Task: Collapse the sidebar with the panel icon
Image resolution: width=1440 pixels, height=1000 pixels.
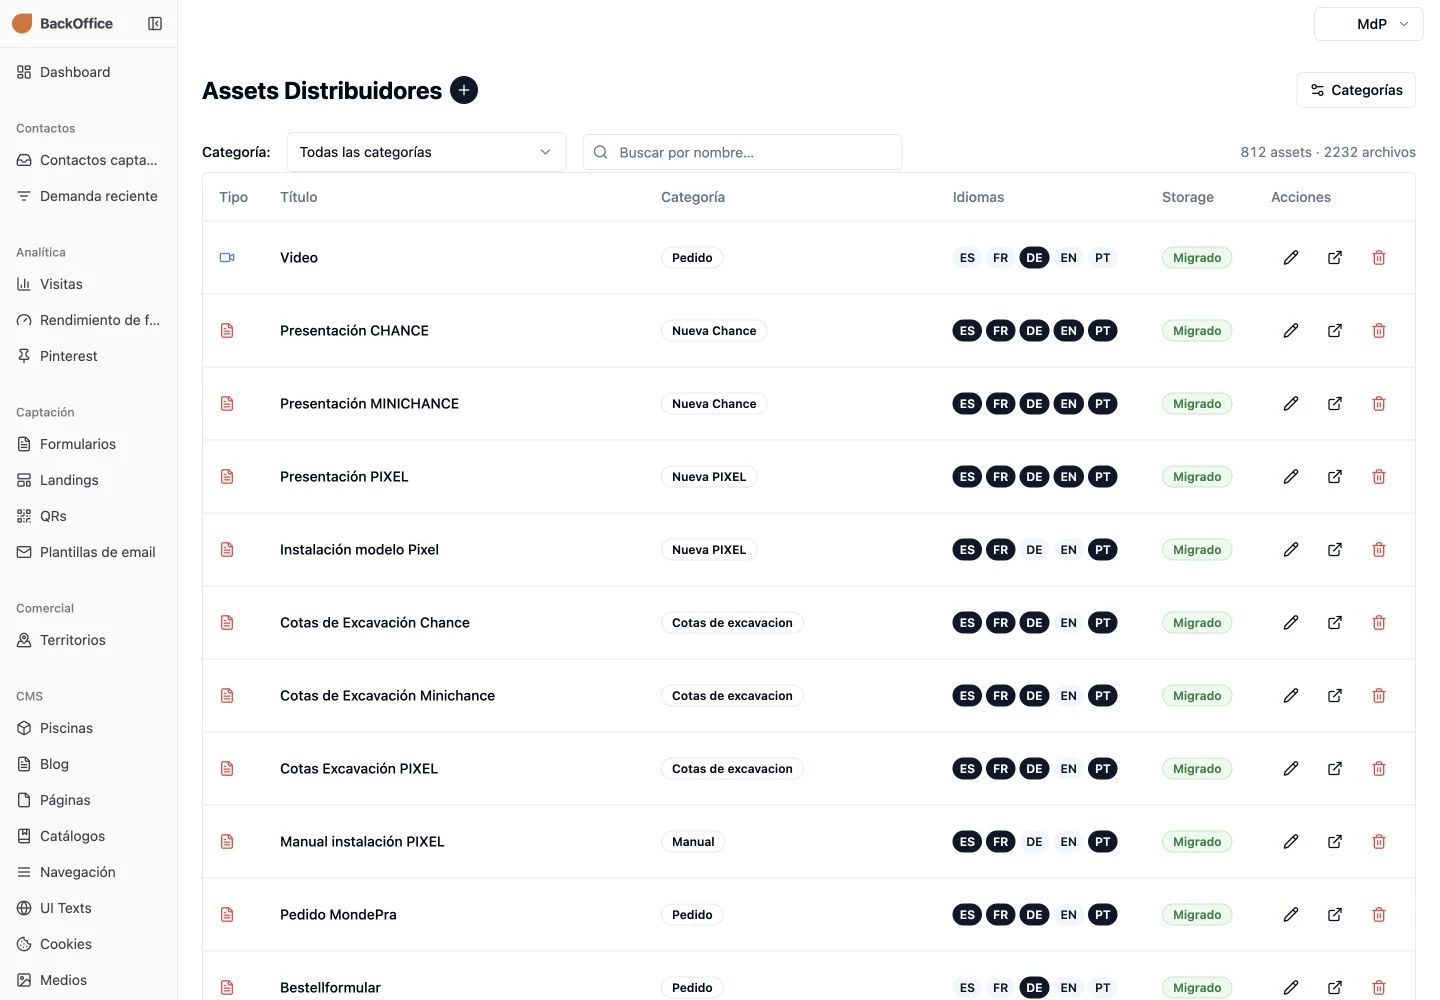Action: (x=155, y=23)
